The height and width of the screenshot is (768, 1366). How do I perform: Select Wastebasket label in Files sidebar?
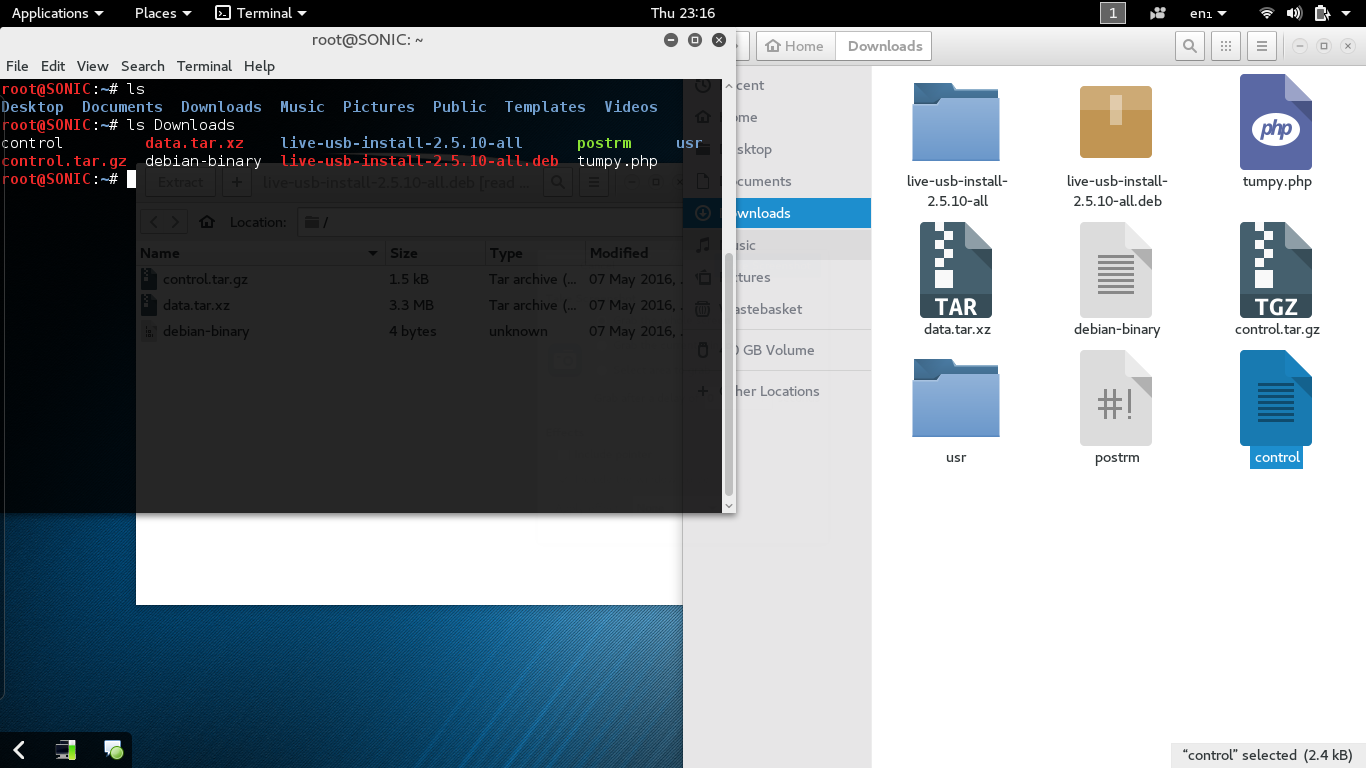click(x=770, y=309)
